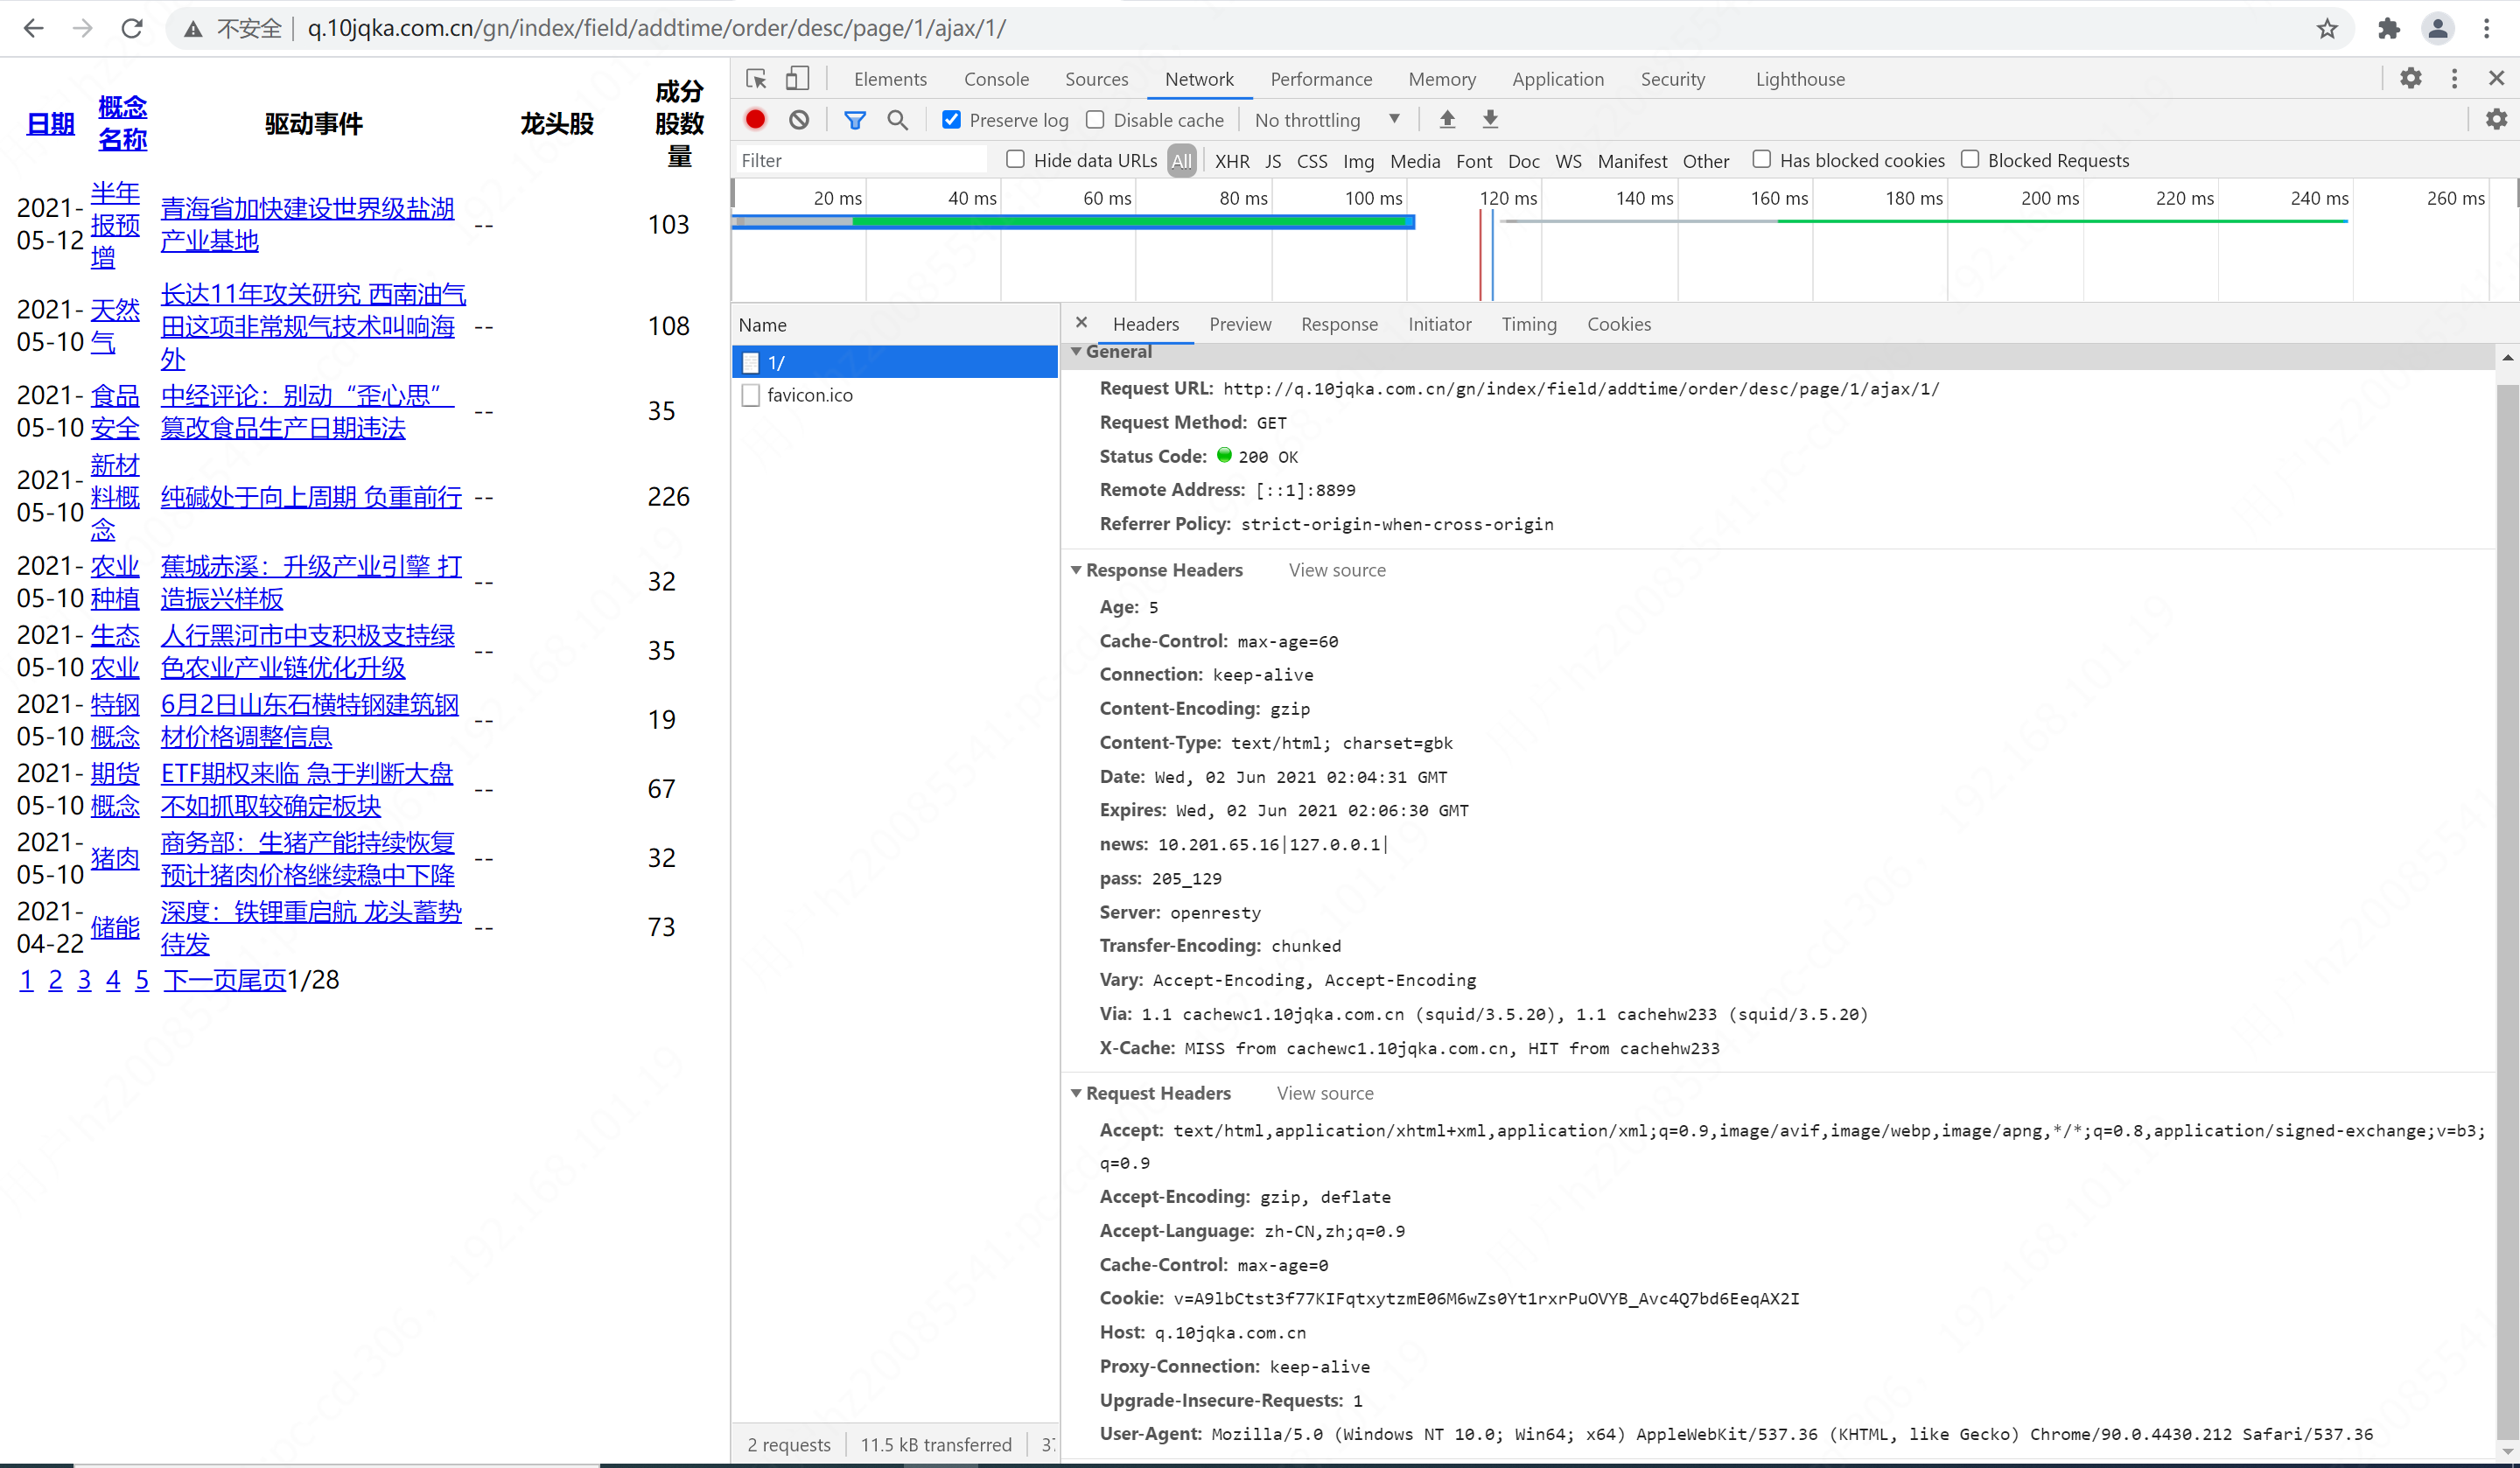Select favicon.ico request in the list
2520x1468 pixels.
[894, 395]
